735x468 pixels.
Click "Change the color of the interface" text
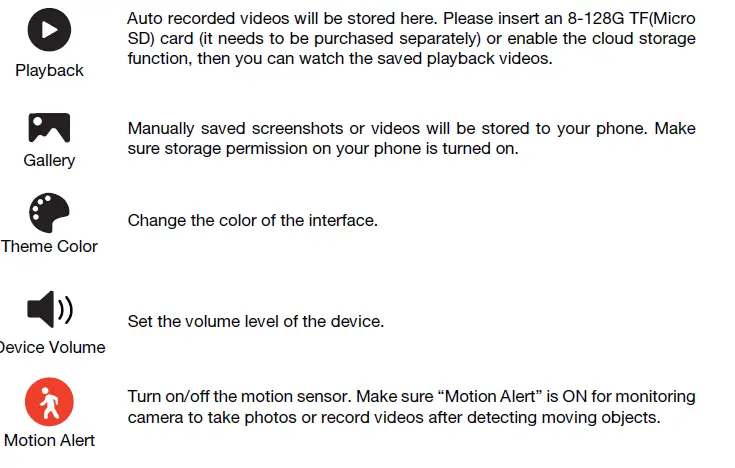252,220
